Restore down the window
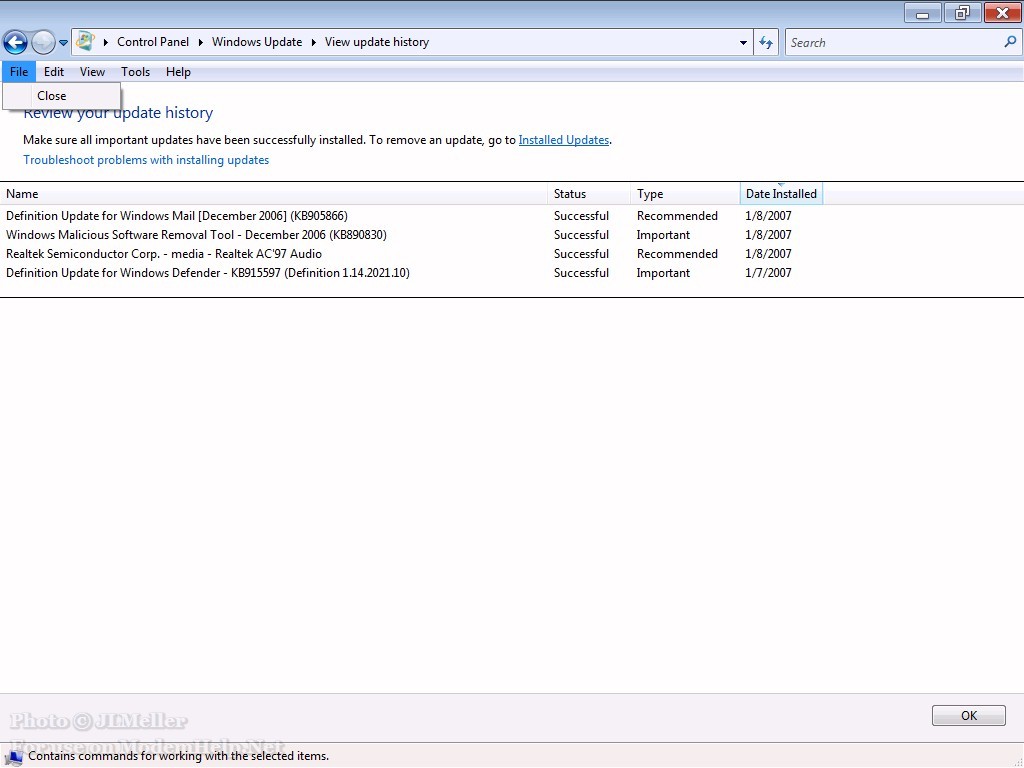Image resolution: width=1024 pixels, height=768 pixels. (x=962, y=13)
